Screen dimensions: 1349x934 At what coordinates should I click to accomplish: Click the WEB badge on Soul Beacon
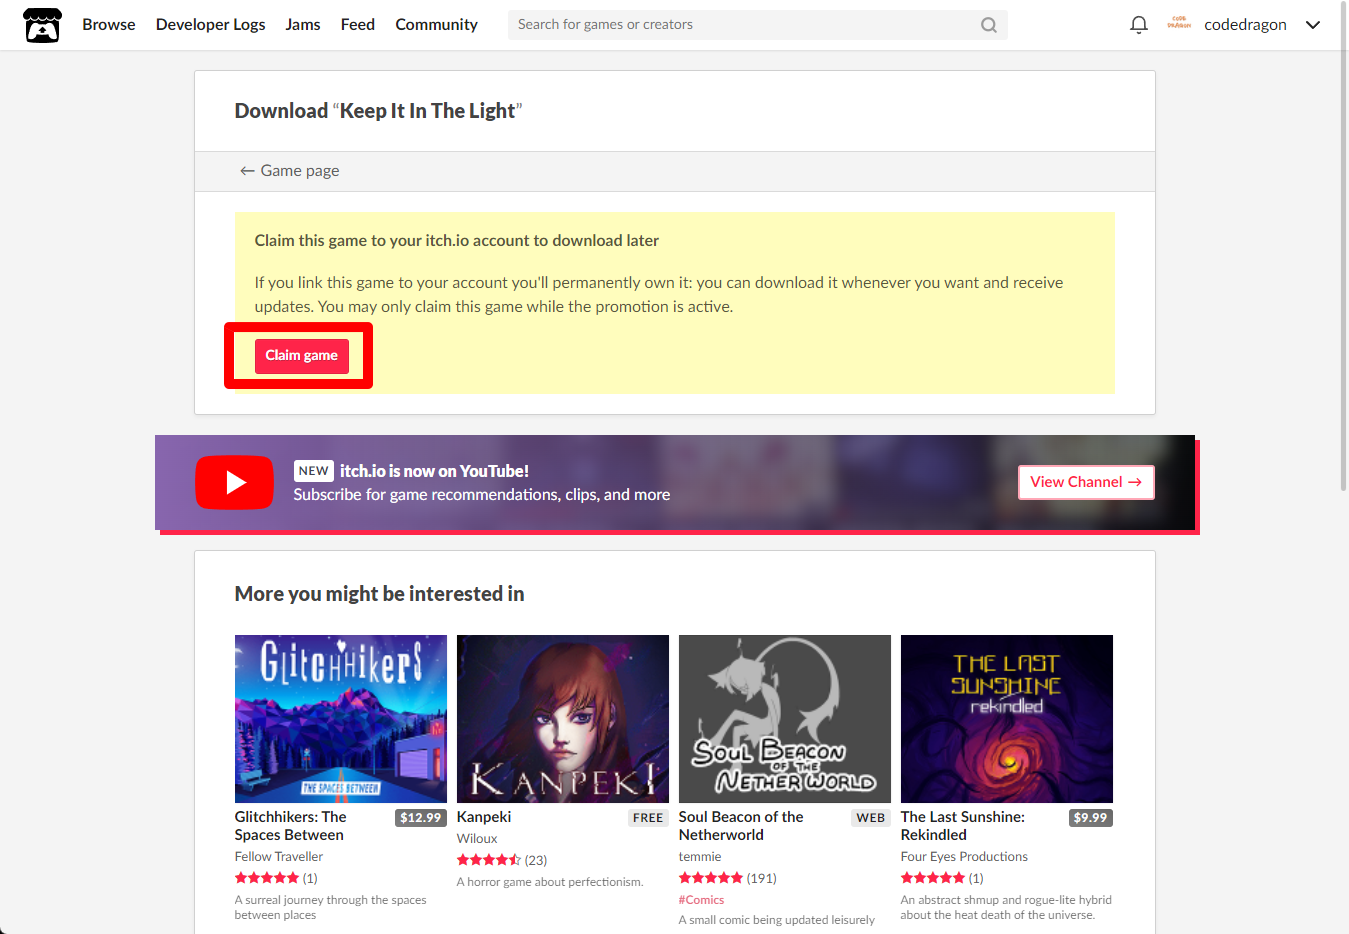click(871, 818)
